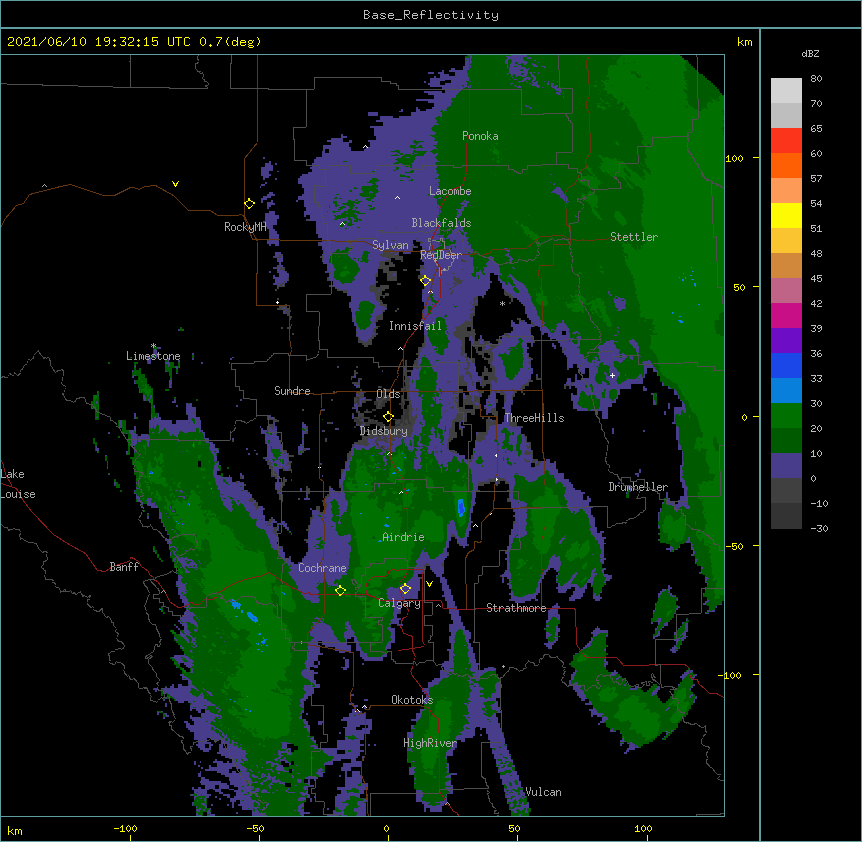Click the yellow diamond marker below RedDeer

tap(426, 281)
